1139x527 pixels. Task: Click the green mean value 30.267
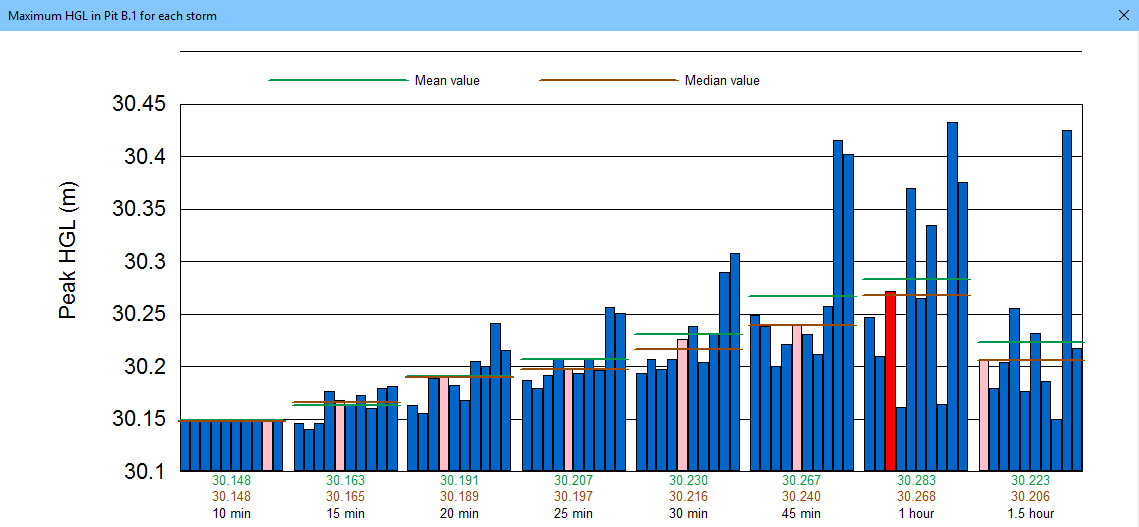801,480
